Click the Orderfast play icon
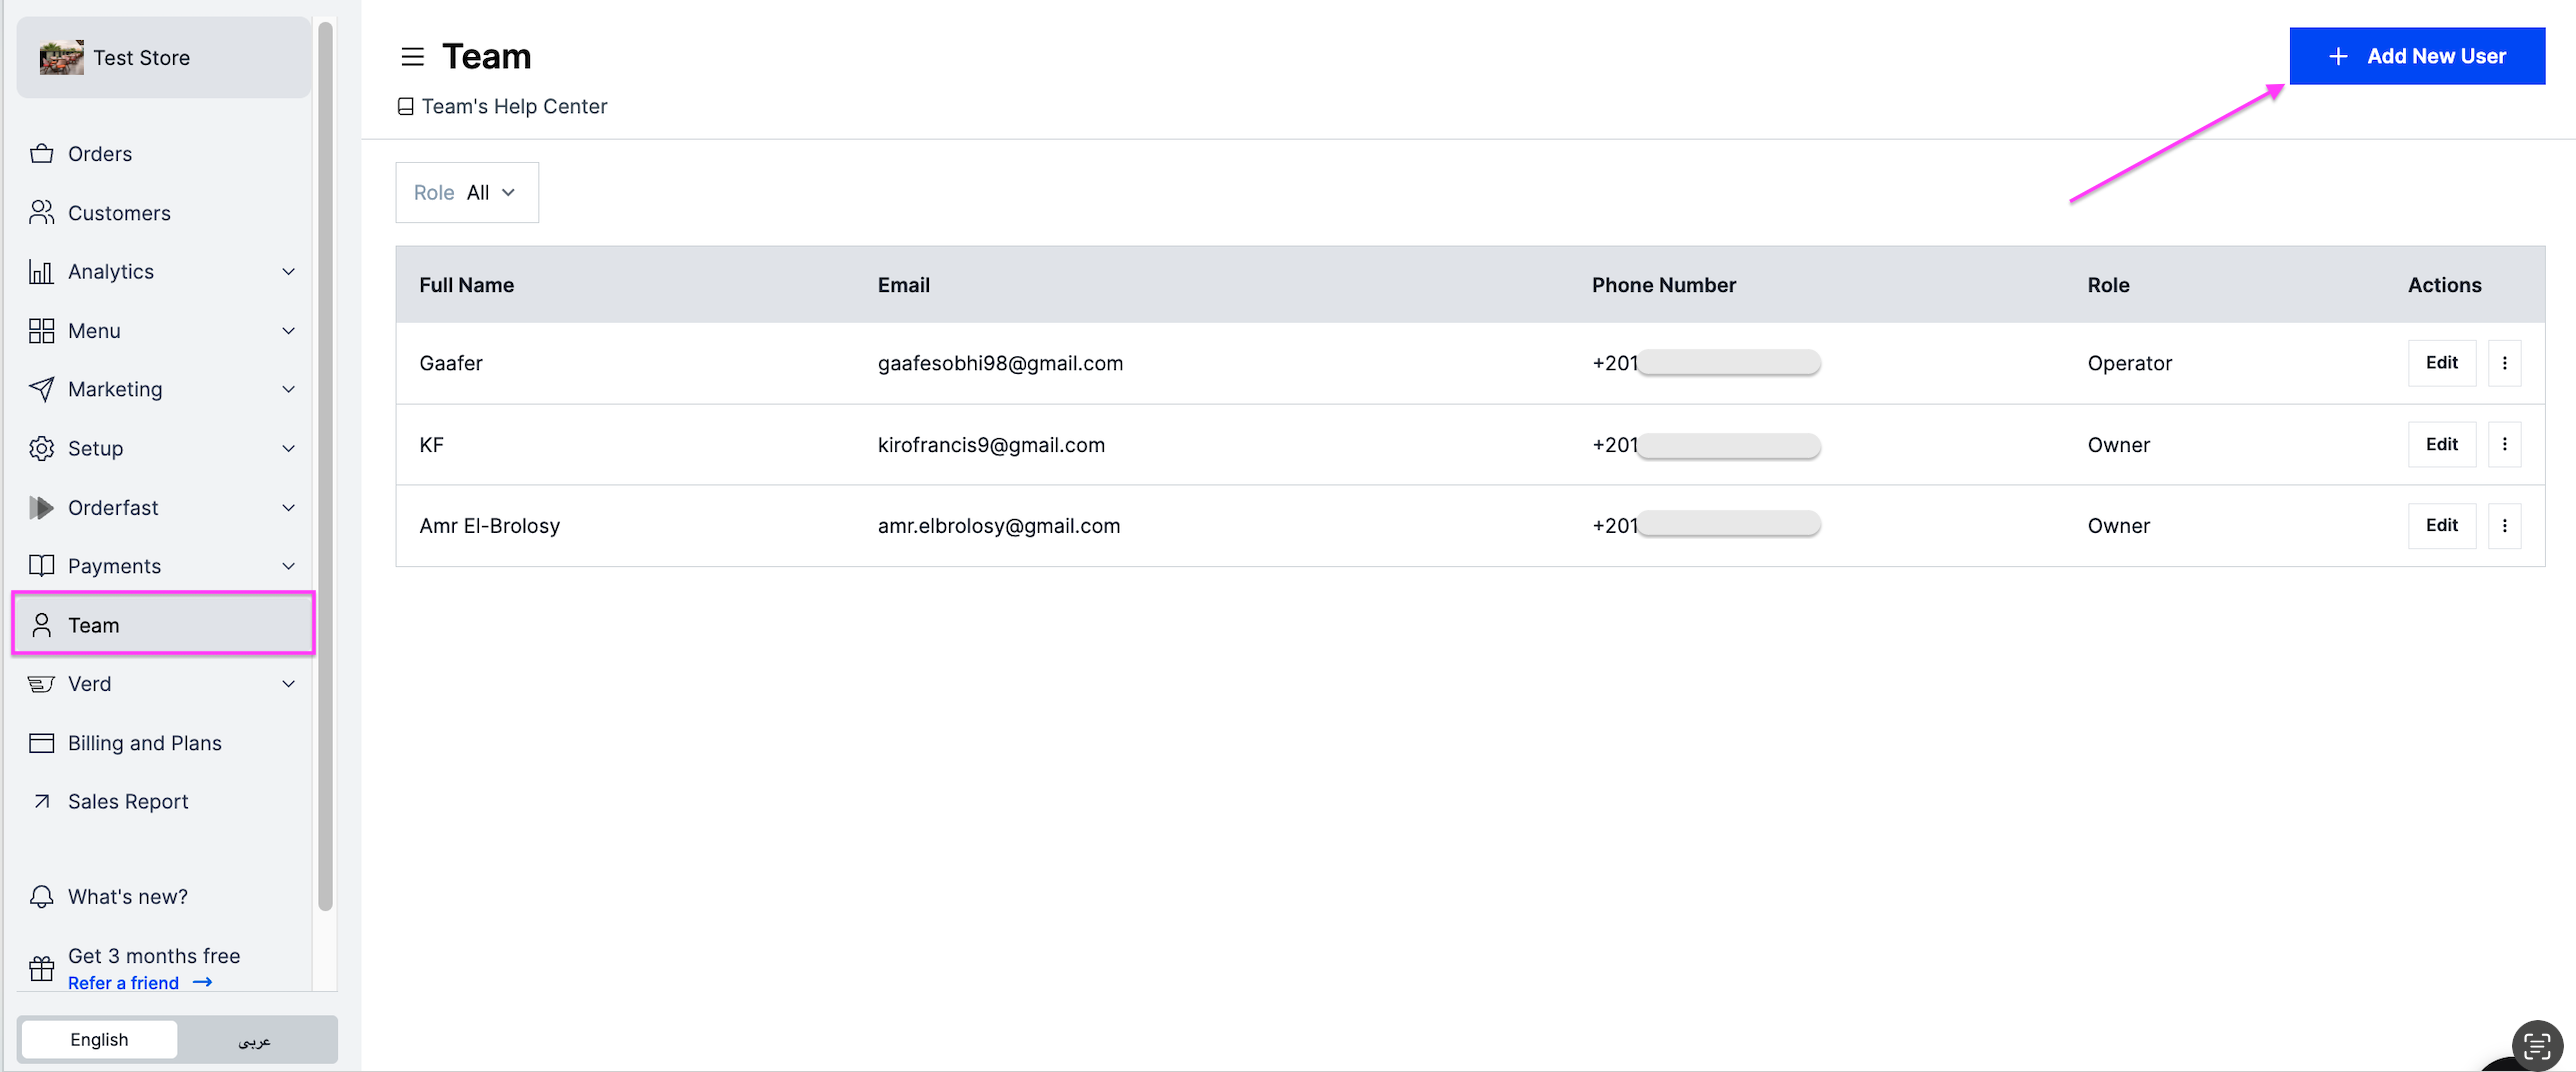The width and height of the screenshot is (2576, 1072). pos(41,508)
